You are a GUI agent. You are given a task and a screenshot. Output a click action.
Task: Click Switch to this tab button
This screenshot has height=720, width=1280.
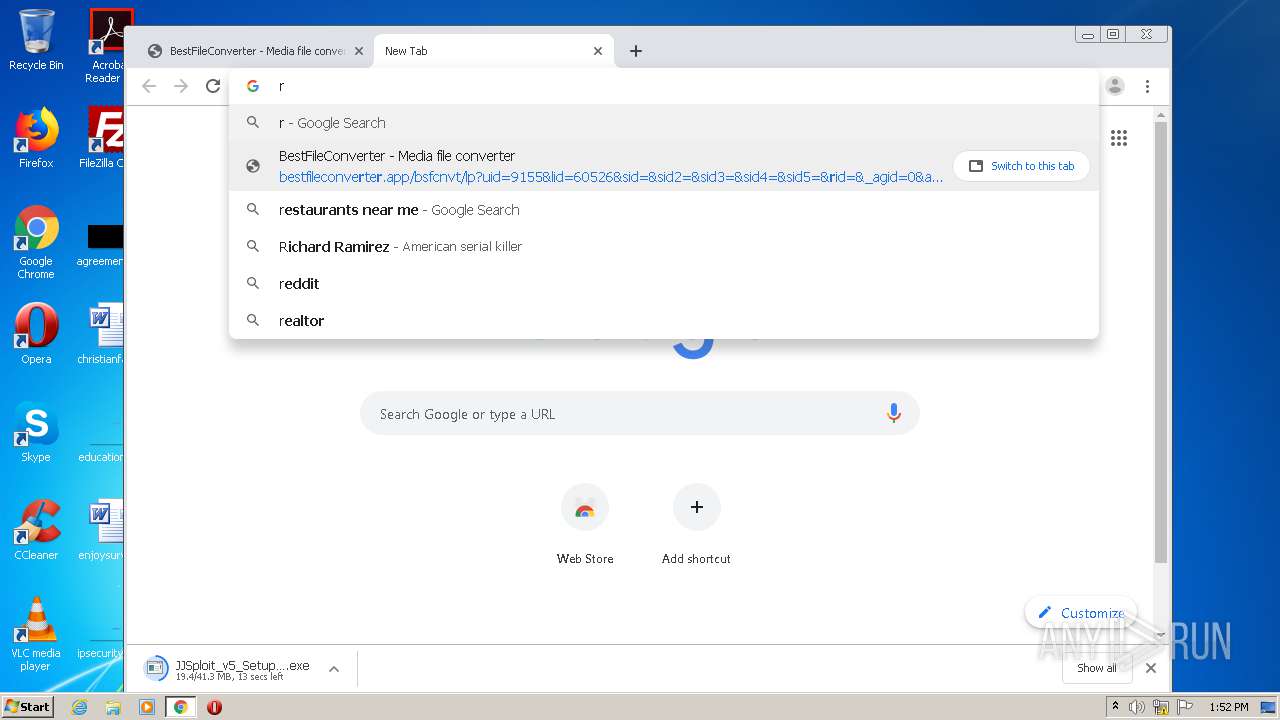point(1021,166)
